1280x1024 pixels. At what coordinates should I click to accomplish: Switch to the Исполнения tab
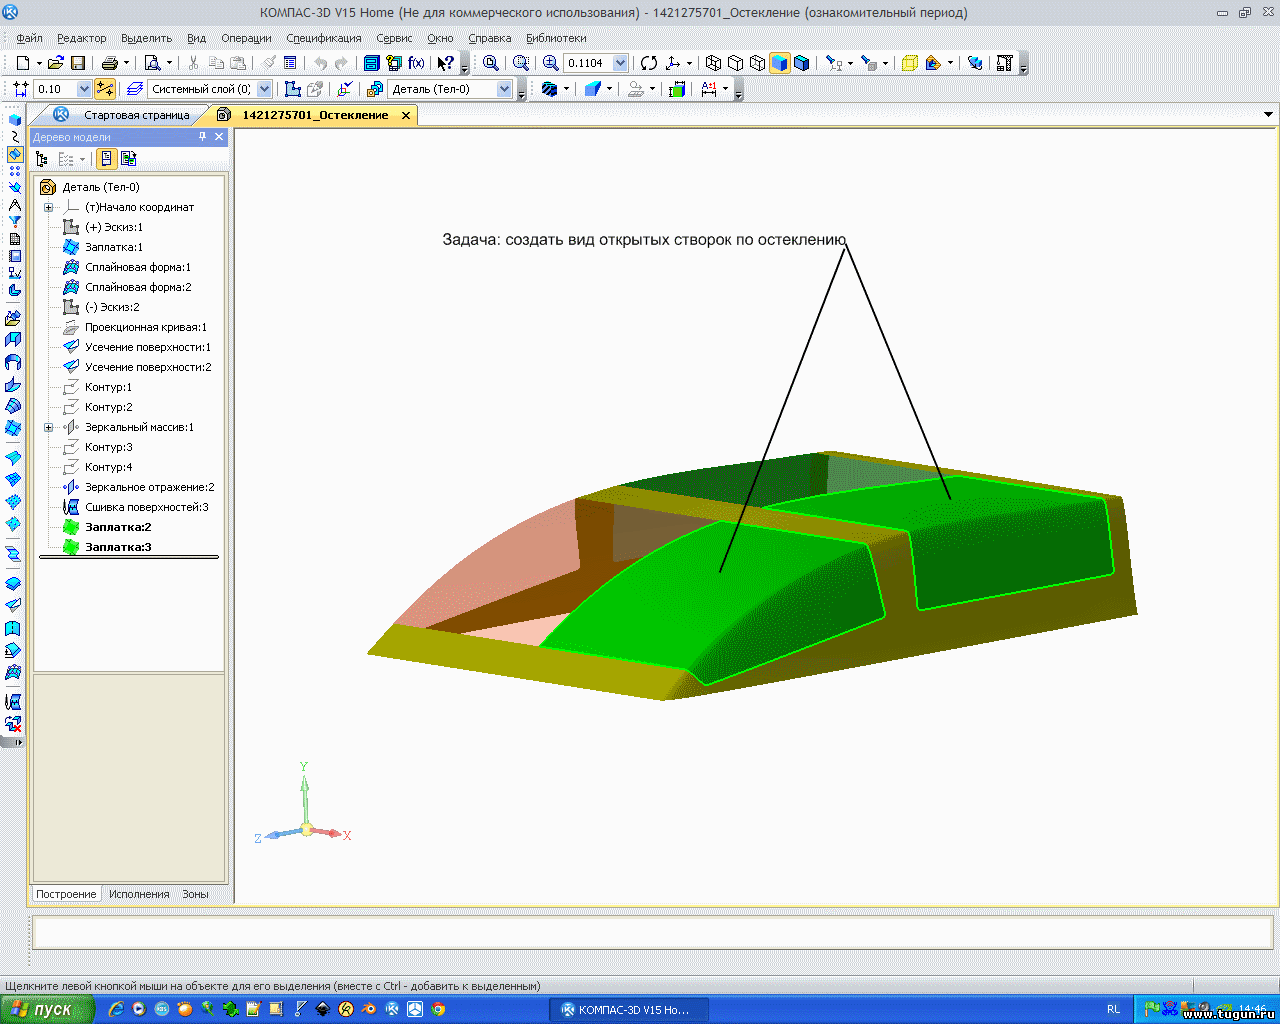pos(139,894)
